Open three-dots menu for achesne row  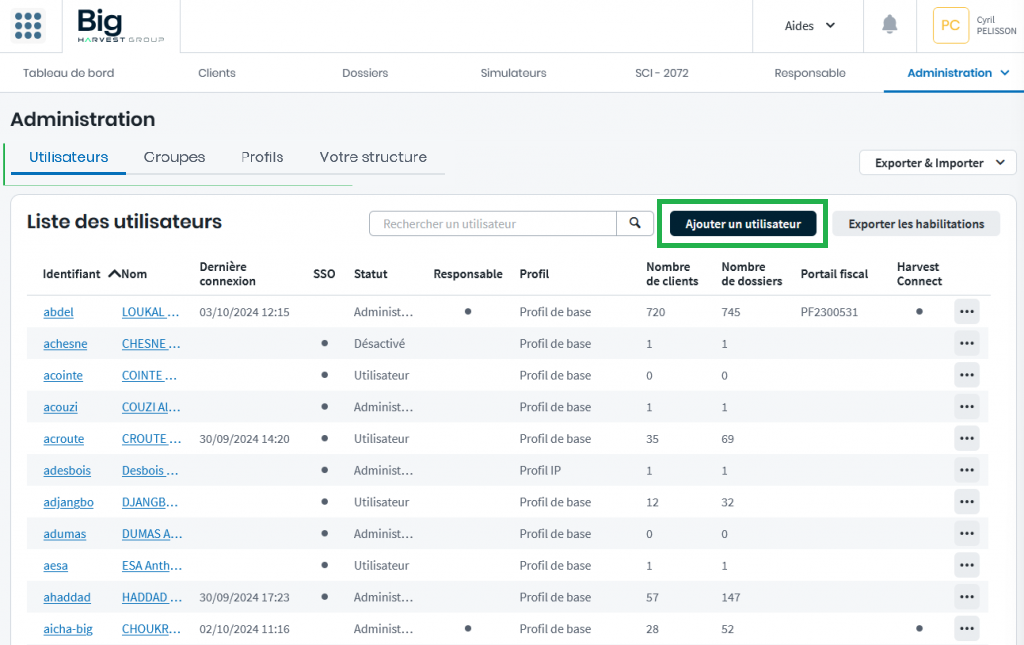coord(966,344)
